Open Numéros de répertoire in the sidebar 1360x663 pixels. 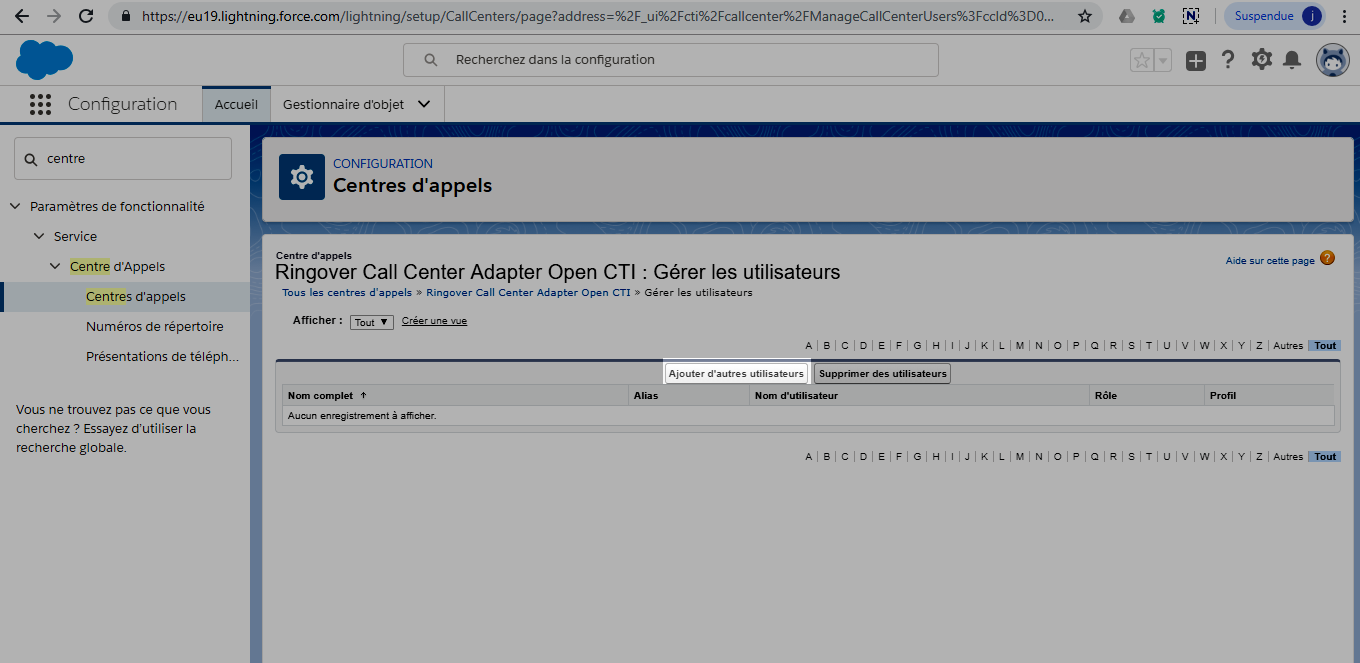(155, 327)
